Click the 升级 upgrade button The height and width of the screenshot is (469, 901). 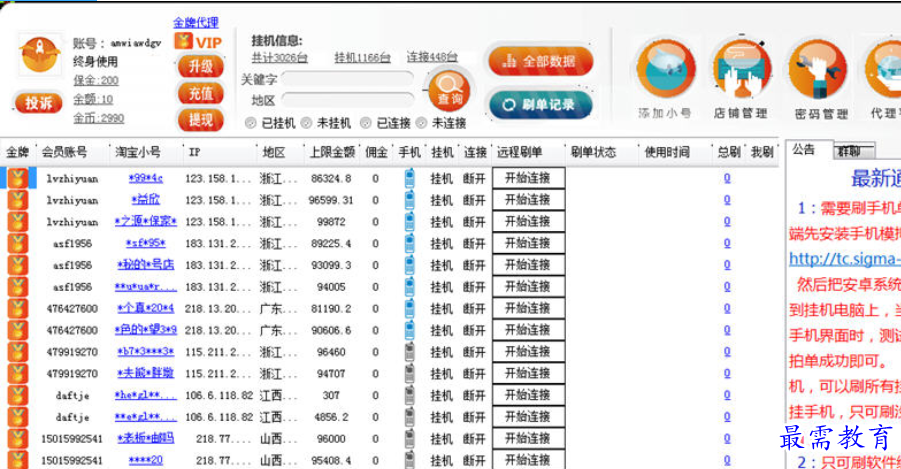tap(200, 67)
